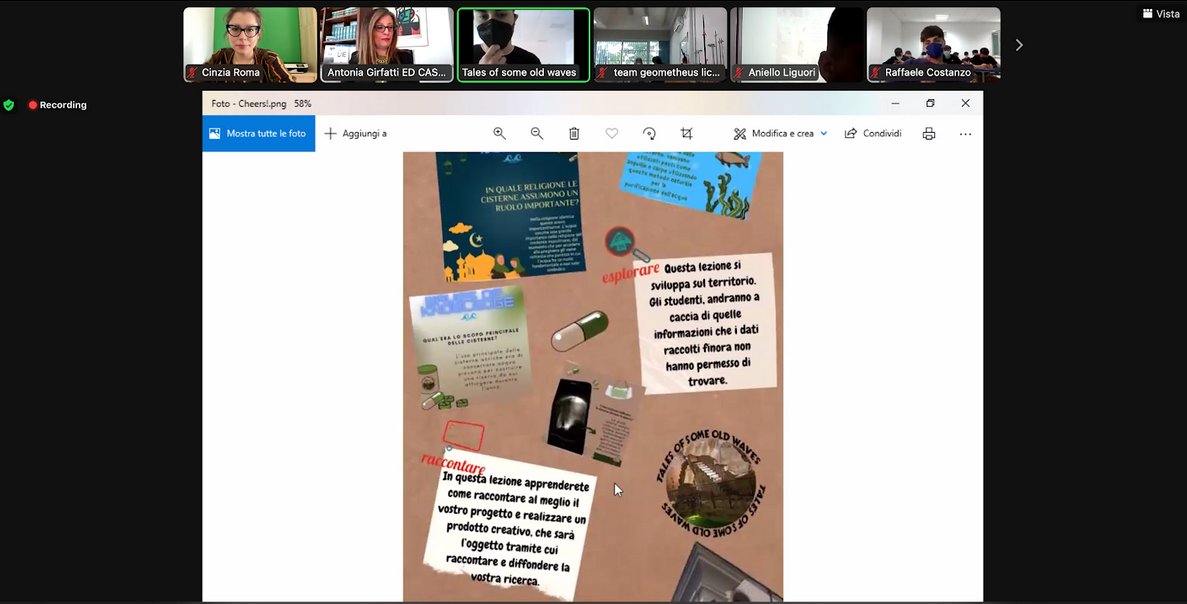The height and width of the screenshot is (604, 1187).
Task: Click the muted mic icon of Cinzia Roma
Action: tap(193, 73)
